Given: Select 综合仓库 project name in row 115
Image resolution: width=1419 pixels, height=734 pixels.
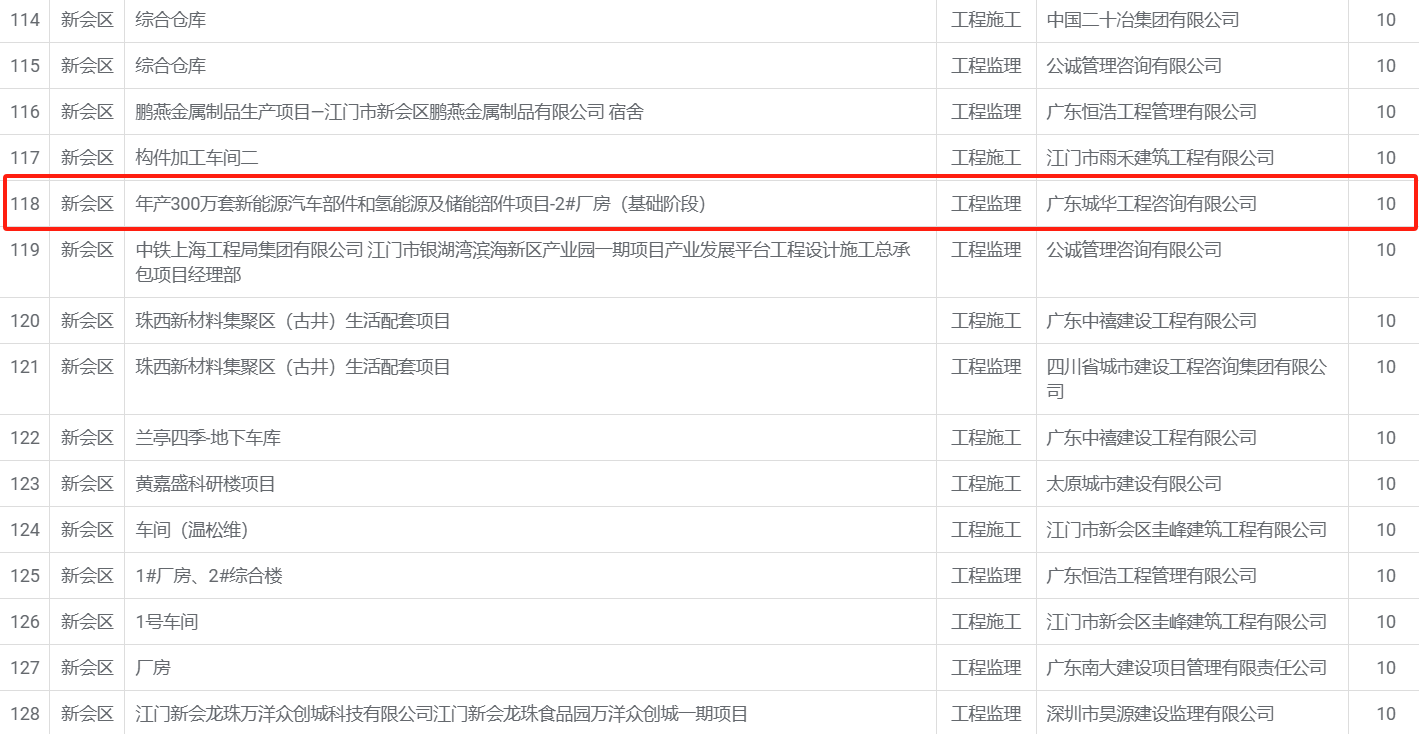Looking at the screenshot, I should pos(171,66).
